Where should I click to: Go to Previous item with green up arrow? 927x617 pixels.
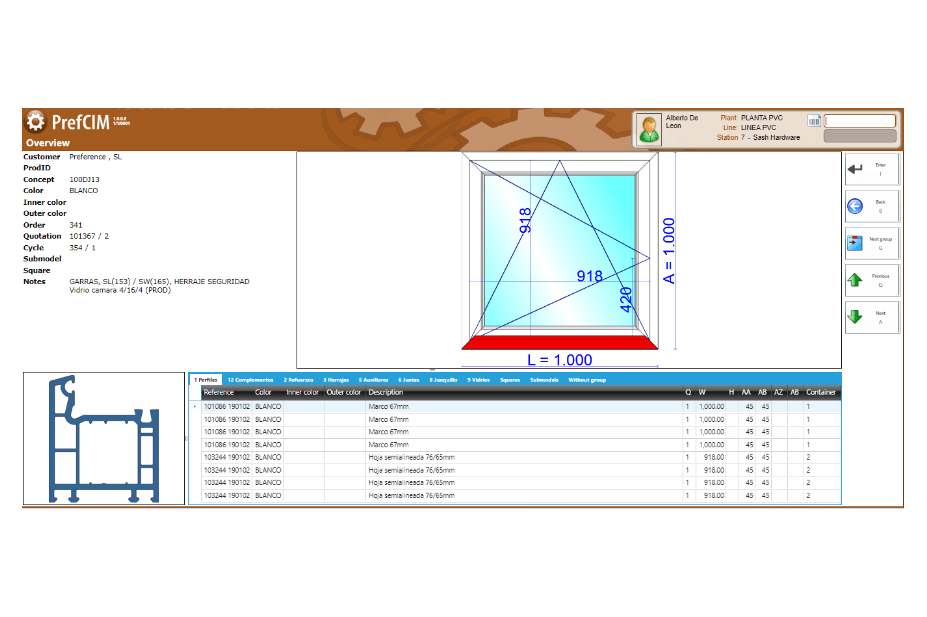coord(871,280)
